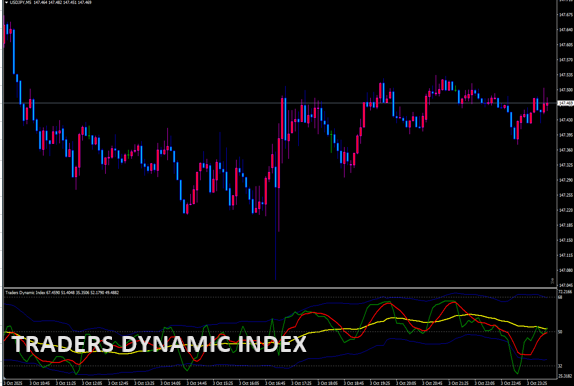574x386 pixels.
Task: Click the 3 Oct 12:05 time axis label
Action: (92, 383)
